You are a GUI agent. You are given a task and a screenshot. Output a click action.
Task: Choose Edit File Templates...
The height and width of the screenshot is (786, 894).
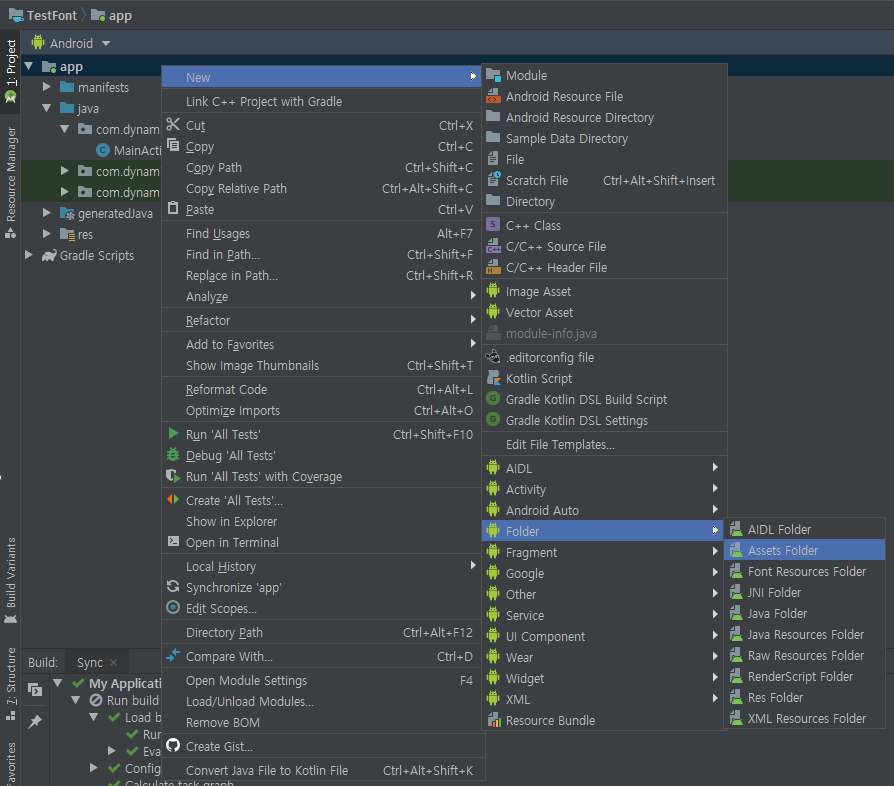(x=604, y=444)
